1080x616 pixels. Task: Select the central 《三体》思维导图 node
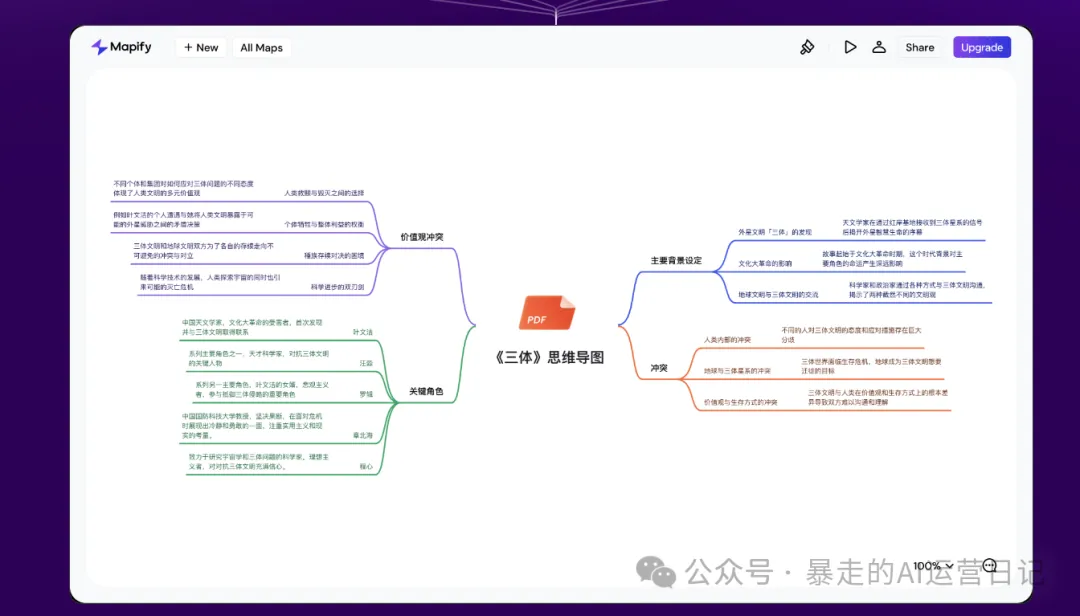coord(549,357)
